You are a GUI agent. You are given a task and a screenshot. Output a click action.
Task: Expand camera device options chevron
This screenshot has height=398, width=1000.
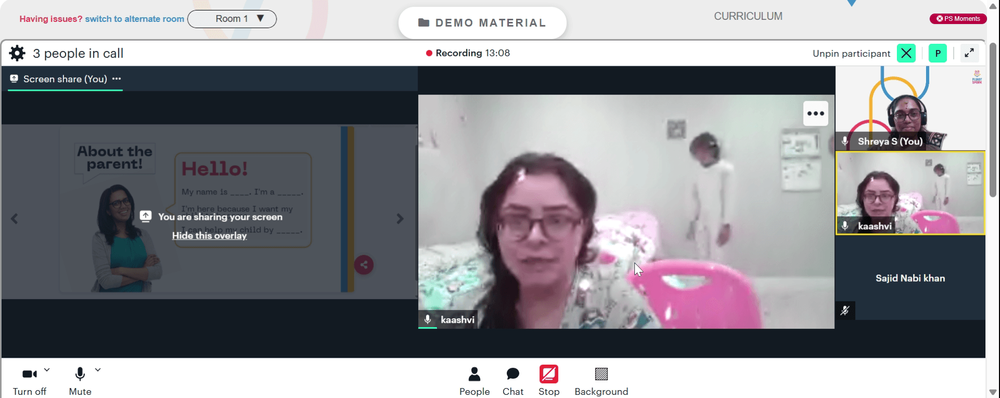pos(47,369)
